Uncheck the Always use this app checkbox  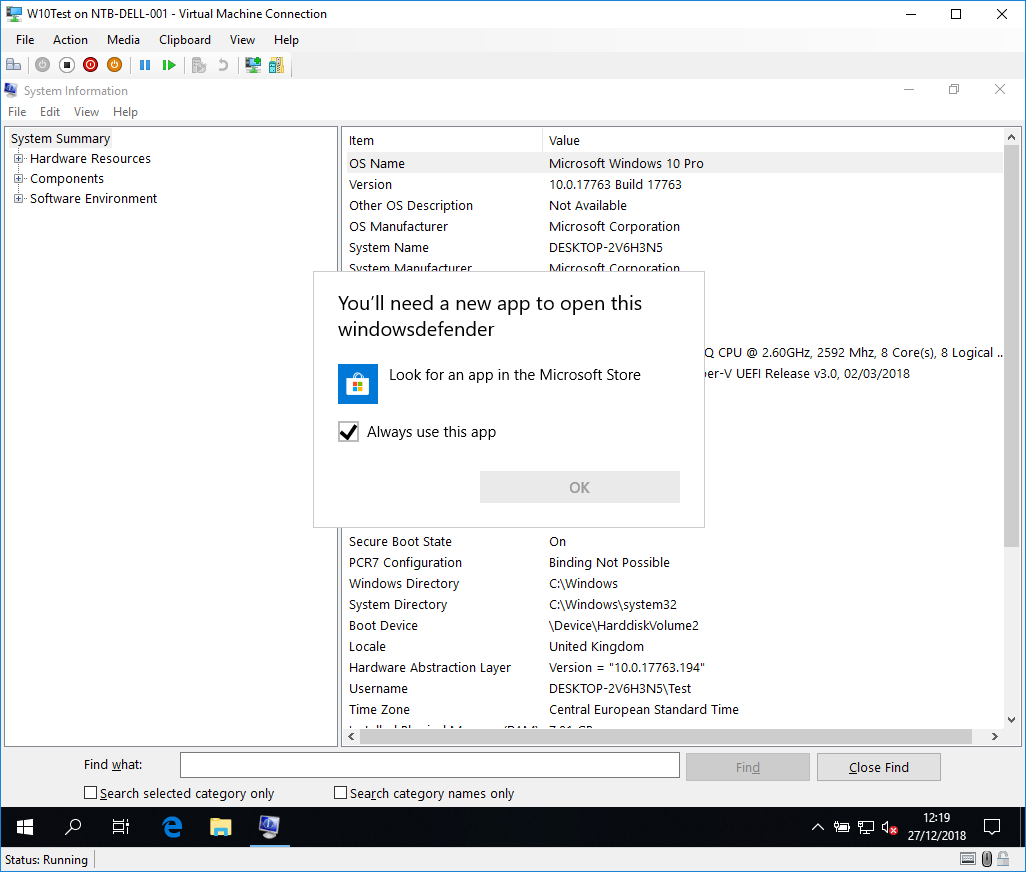point(348,432)
